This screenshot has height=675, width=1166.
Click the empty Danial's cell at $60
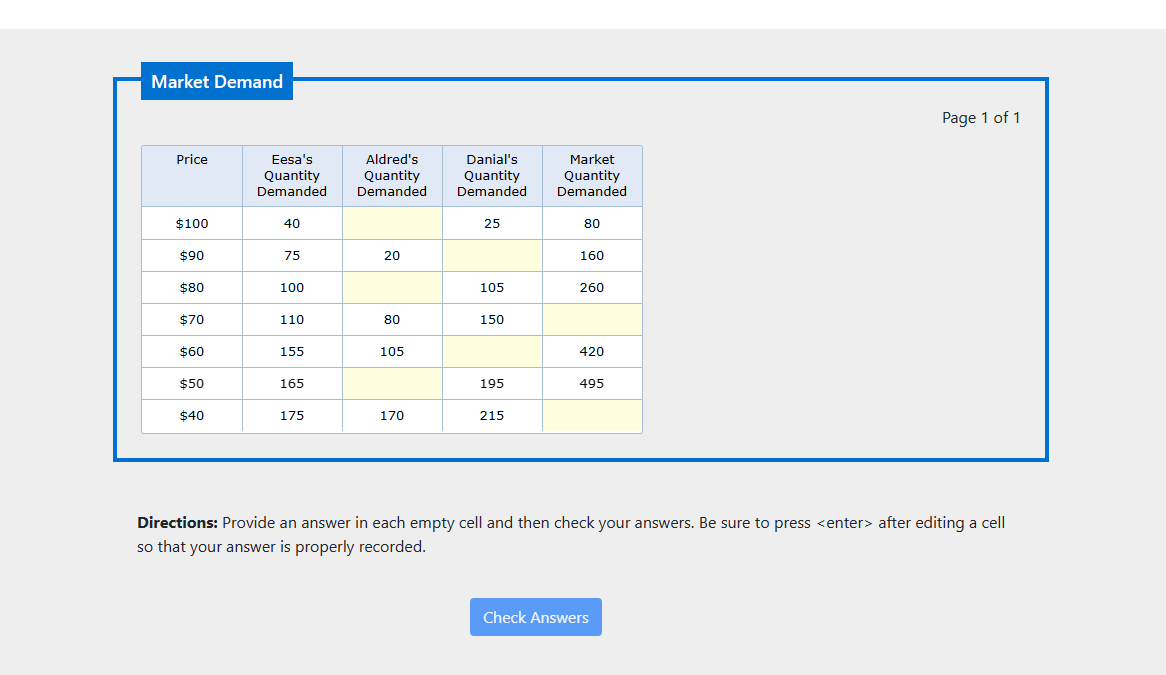coord(491,351)
